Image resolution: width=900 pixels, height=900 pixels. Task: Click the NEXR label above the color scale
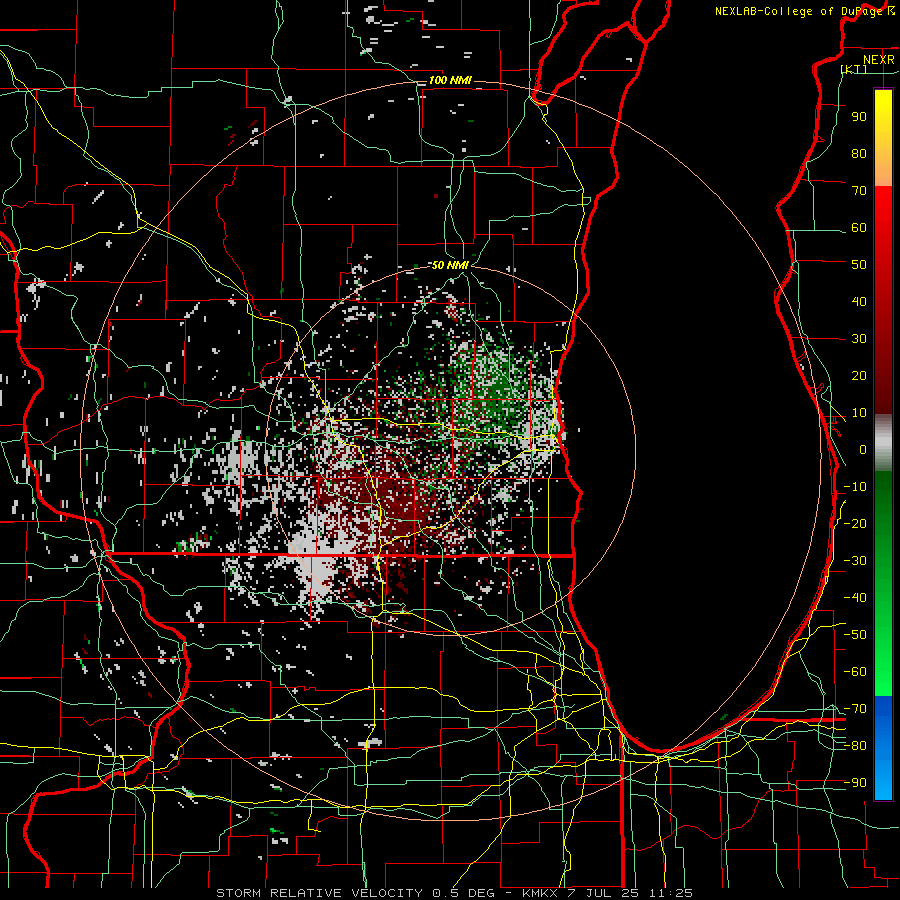click(x=879, y=60)
